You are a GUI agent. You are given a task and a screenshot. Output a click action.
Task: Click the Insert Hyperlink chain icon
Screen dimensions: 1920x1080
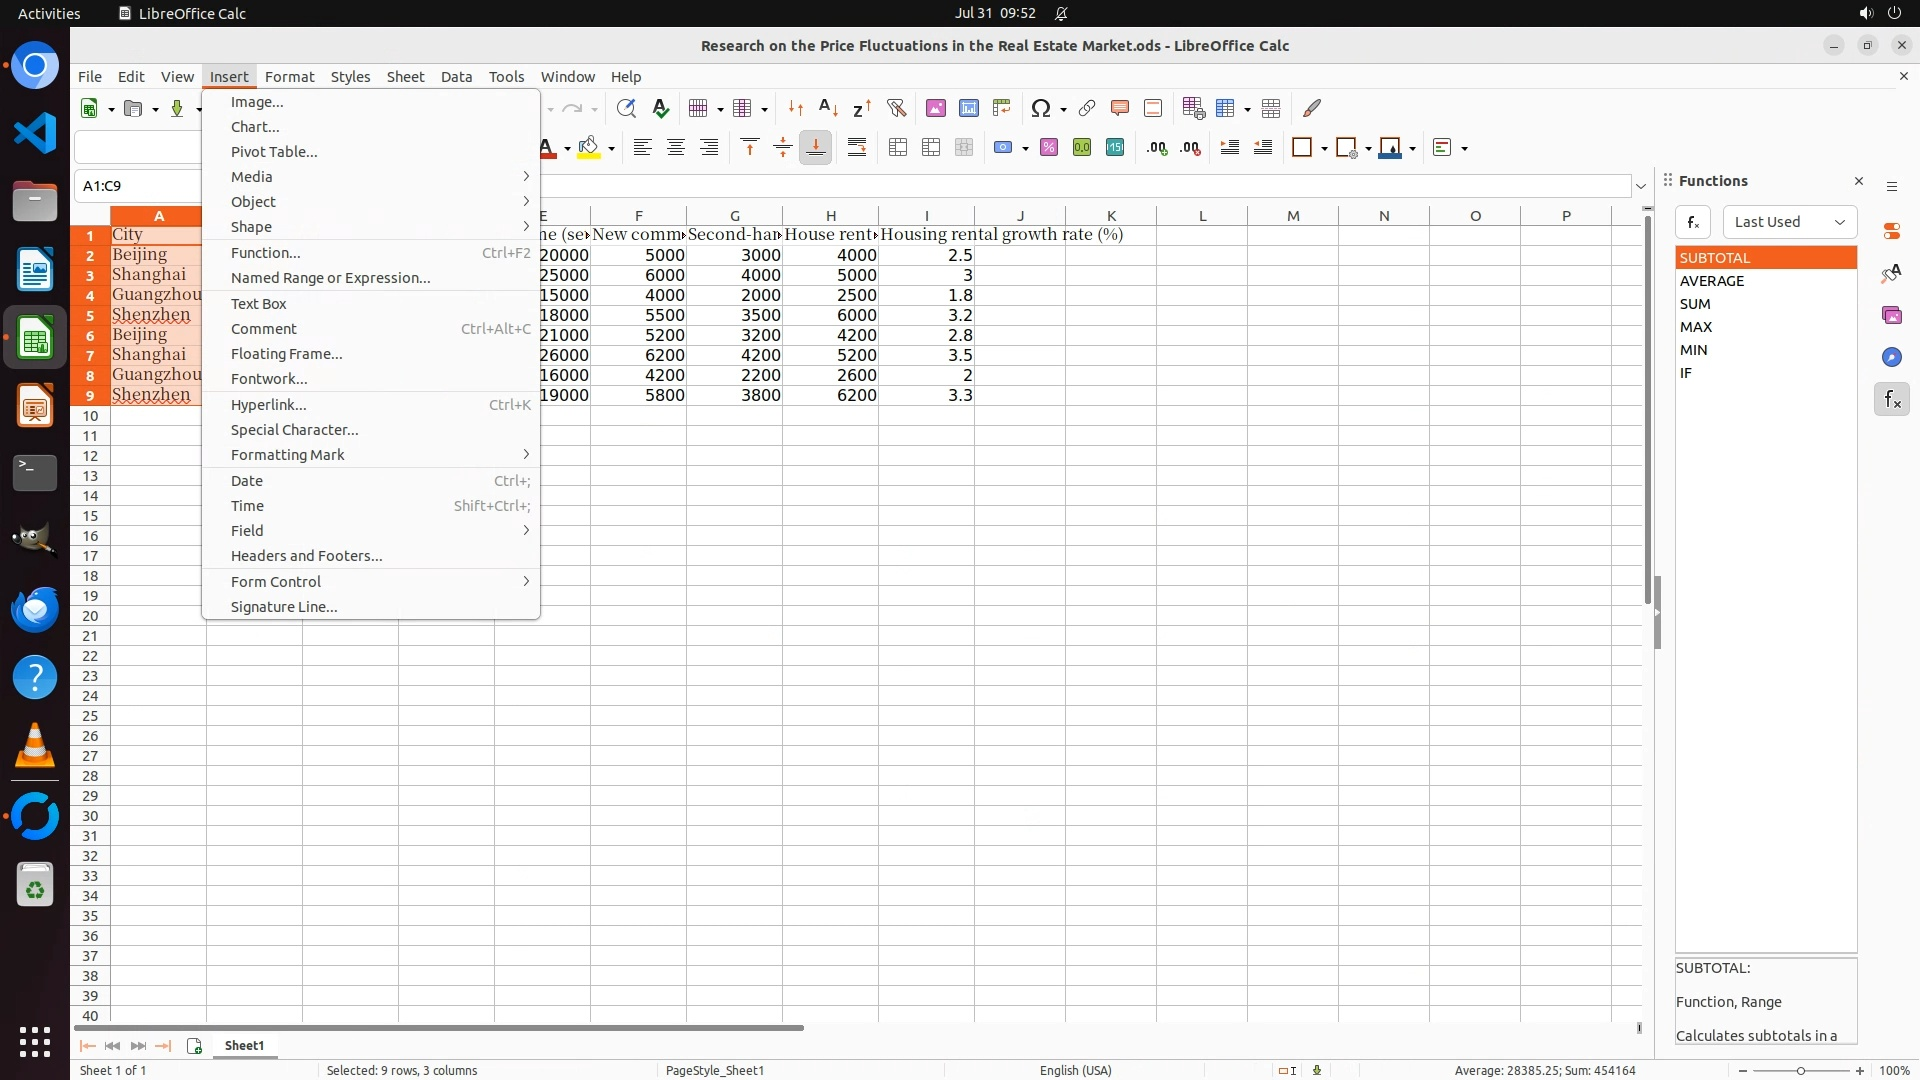click(x=1086, y=108)
